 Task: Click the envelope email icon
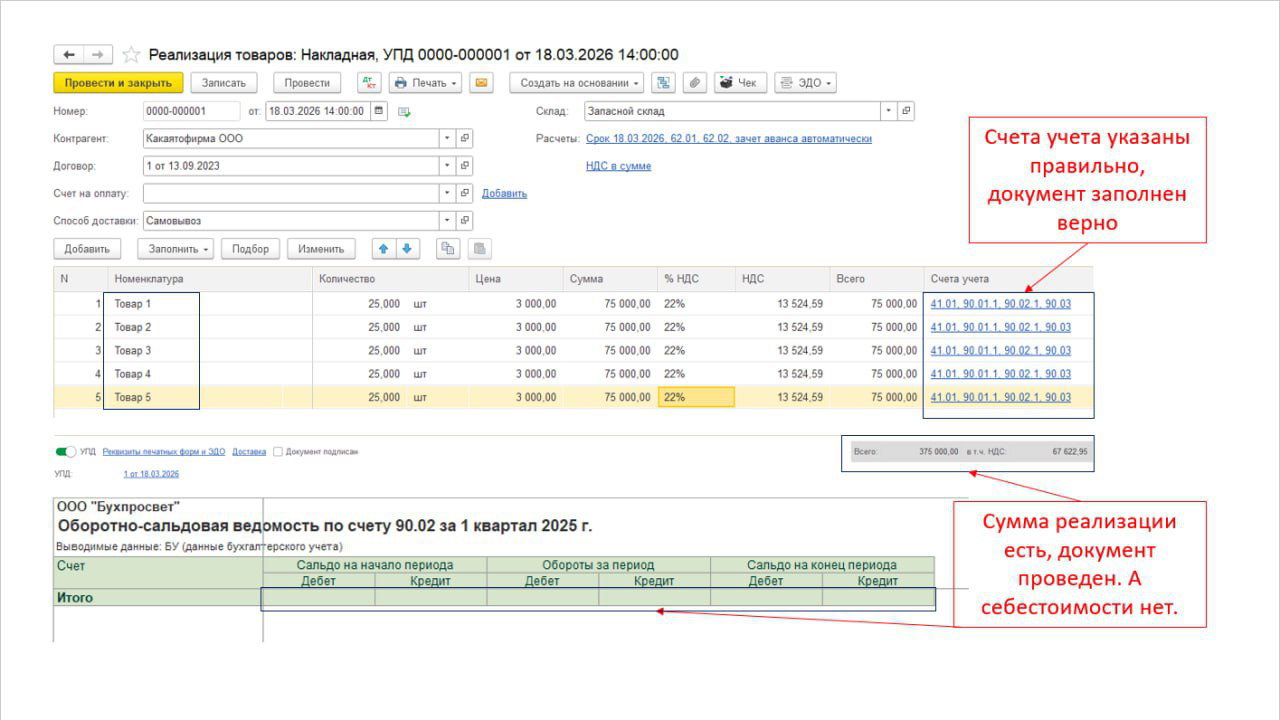click(481, 83)
